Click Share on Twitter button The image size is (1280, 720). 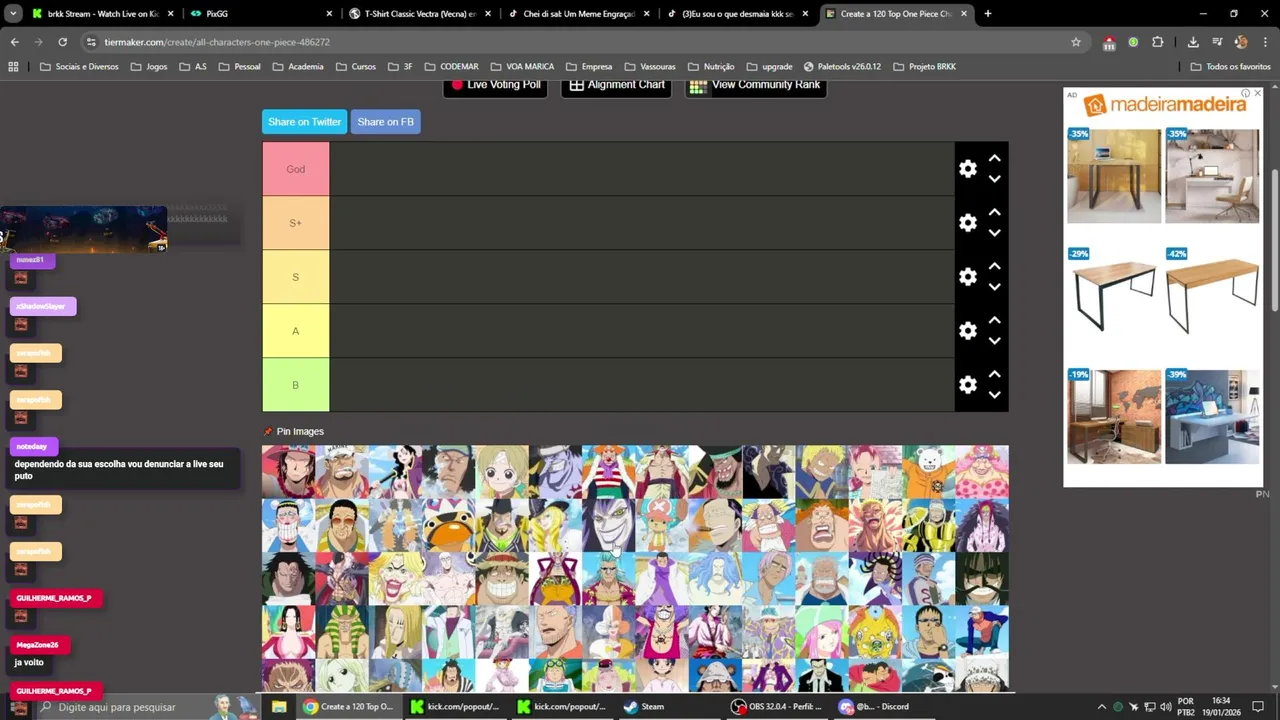point(304,122)
